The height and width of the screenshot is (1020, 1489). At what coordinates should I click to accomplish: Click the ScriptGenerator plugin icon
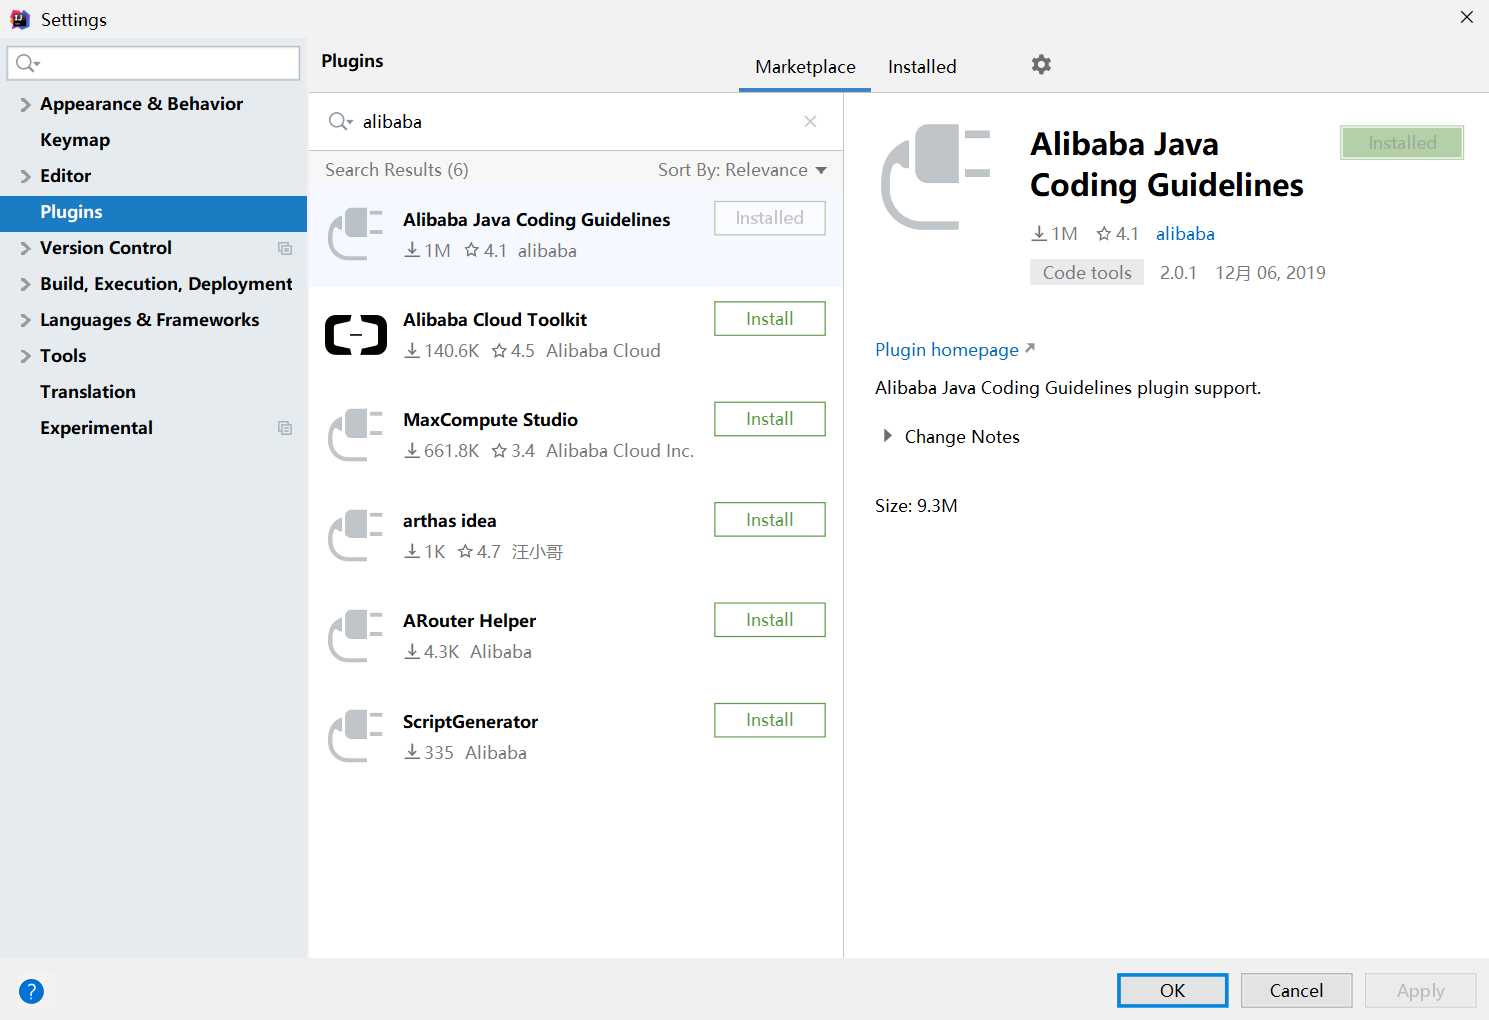click(x=356, y=736)
